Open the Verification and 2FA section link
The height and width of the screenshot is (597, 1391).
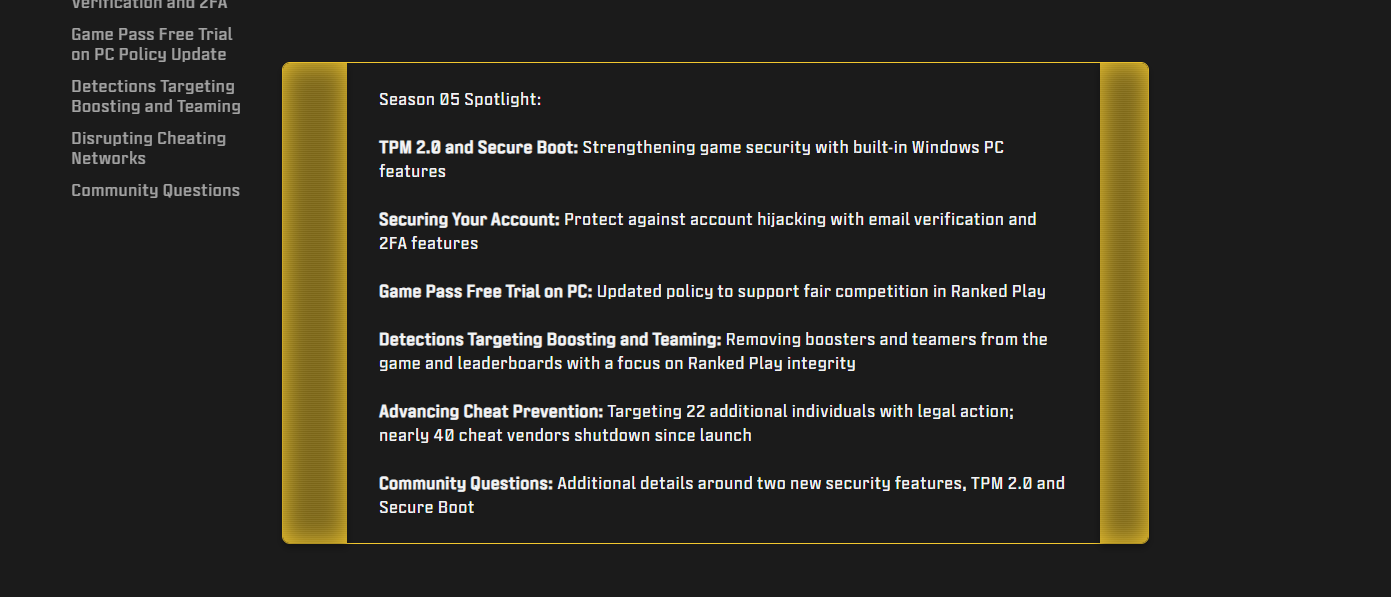pos(148,4)
